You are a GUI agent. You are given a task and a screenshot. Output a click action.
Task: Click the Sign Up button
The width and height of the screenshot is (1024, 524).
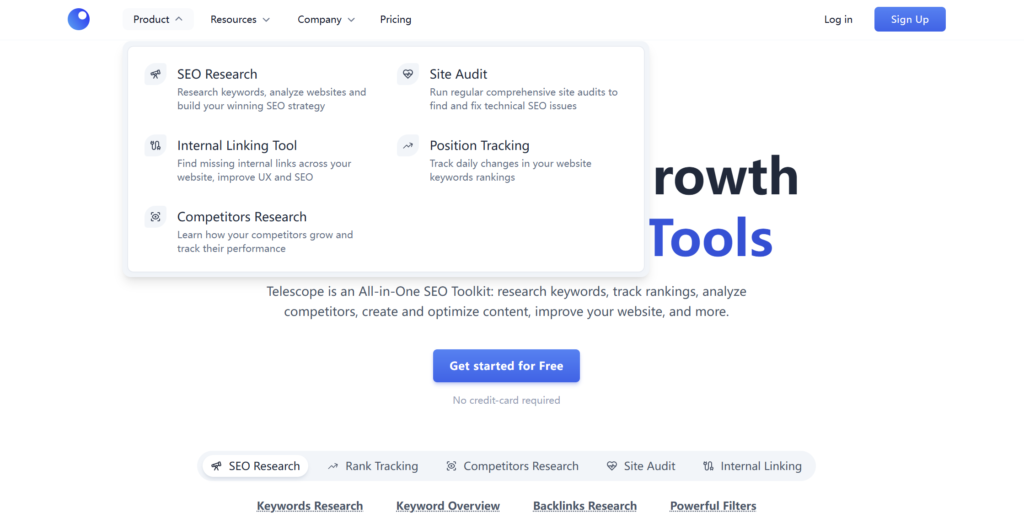coord(910,19)
